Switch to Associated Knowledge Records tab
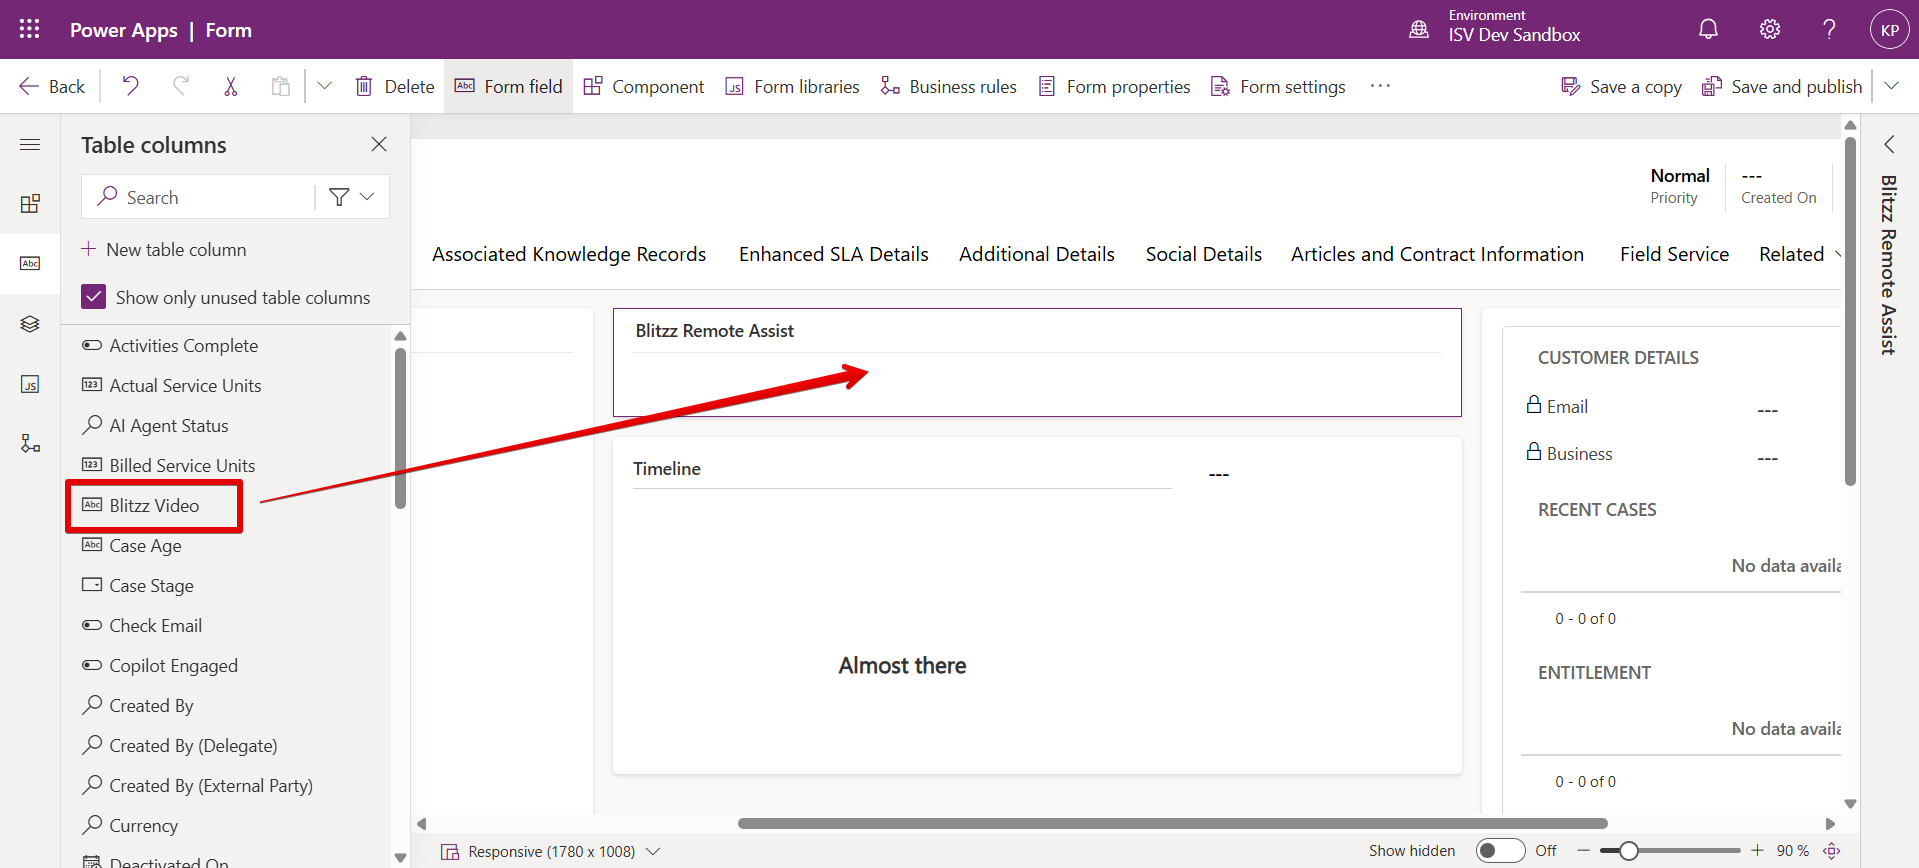 (569, 254)
